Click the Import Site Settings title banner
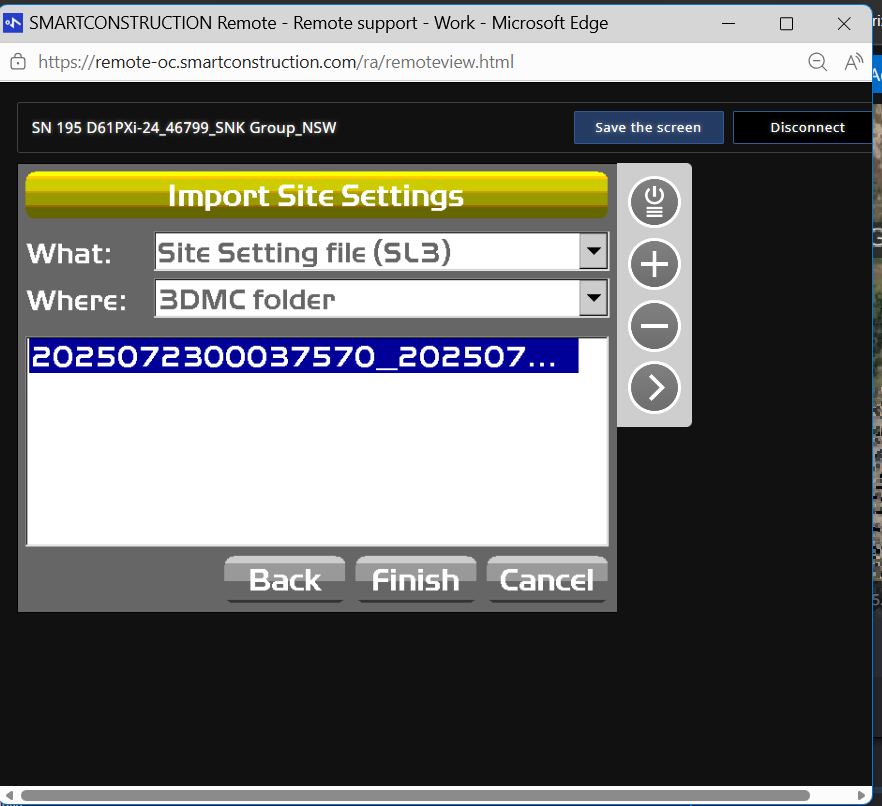 coord(317,195)
